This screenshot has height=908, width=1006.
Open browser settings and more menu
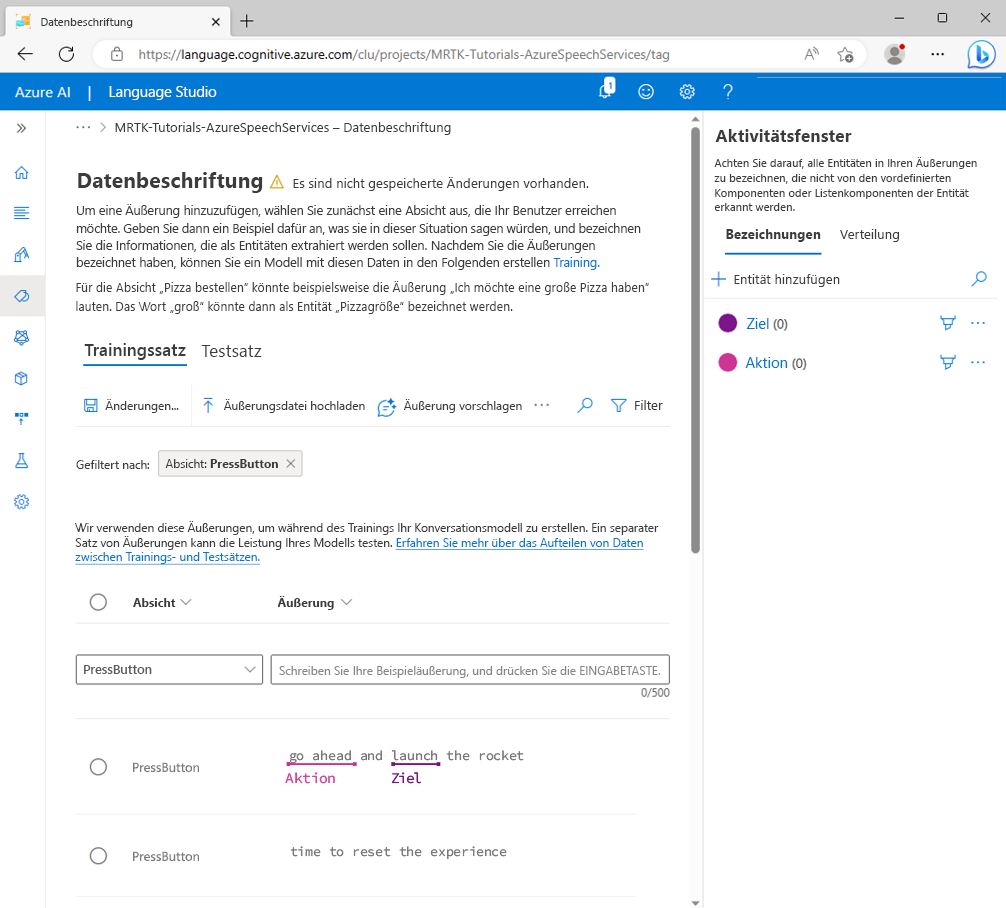[x=937, y=55]
